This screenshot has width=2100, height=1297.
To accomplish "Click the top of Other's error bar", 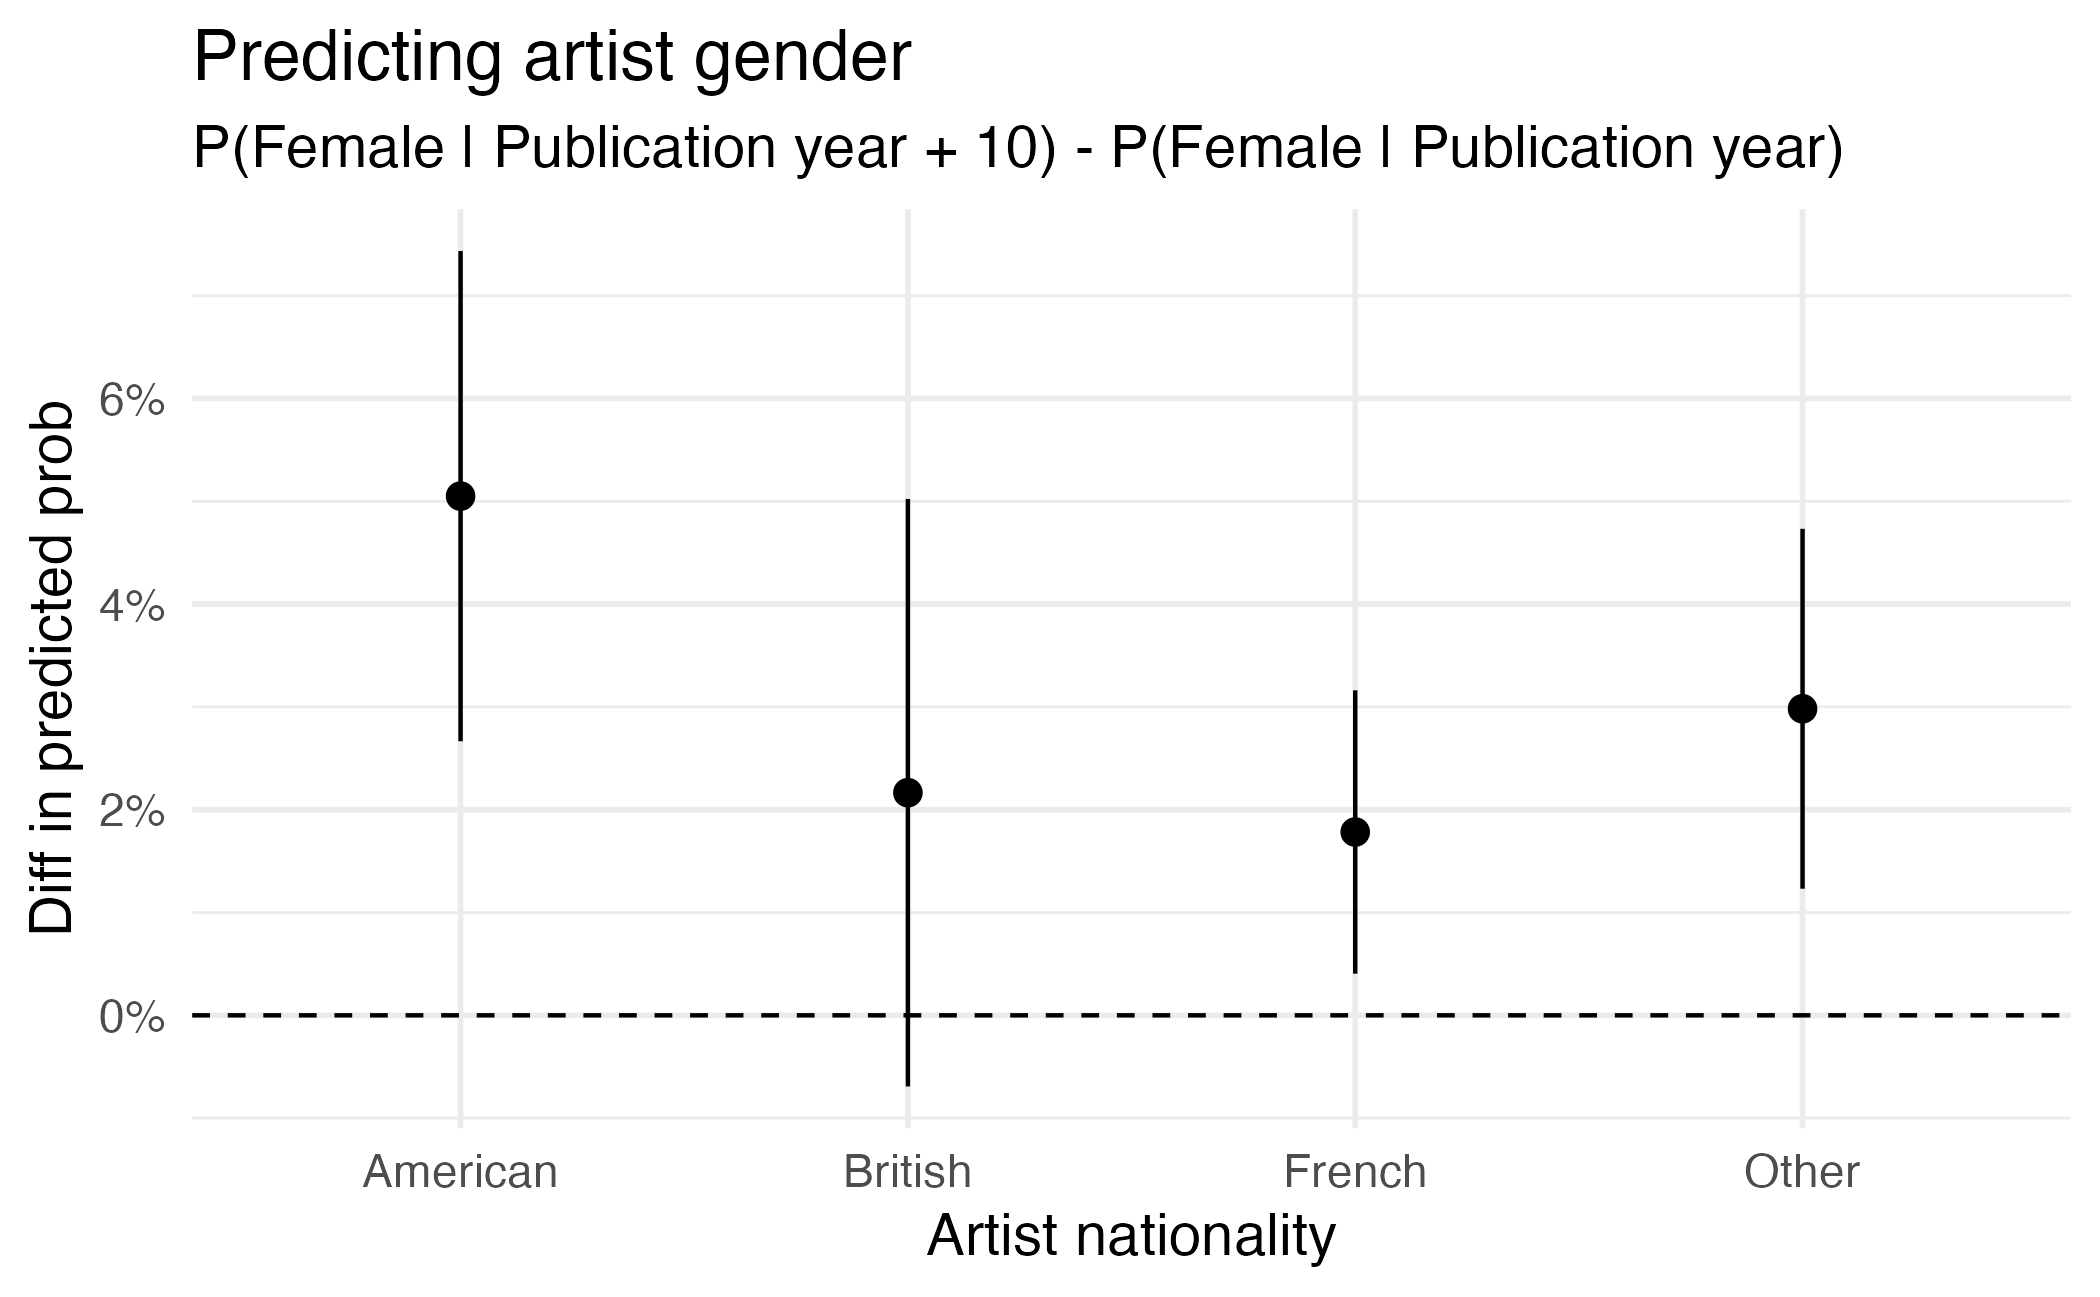I will tap(1802, 532).
